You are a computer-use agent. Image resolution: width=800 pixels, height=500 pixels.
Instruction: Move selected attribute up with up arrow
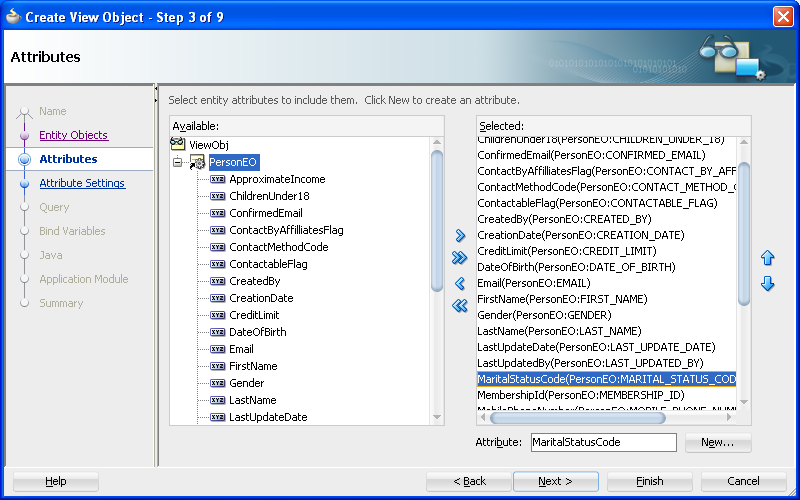(768, 258)
